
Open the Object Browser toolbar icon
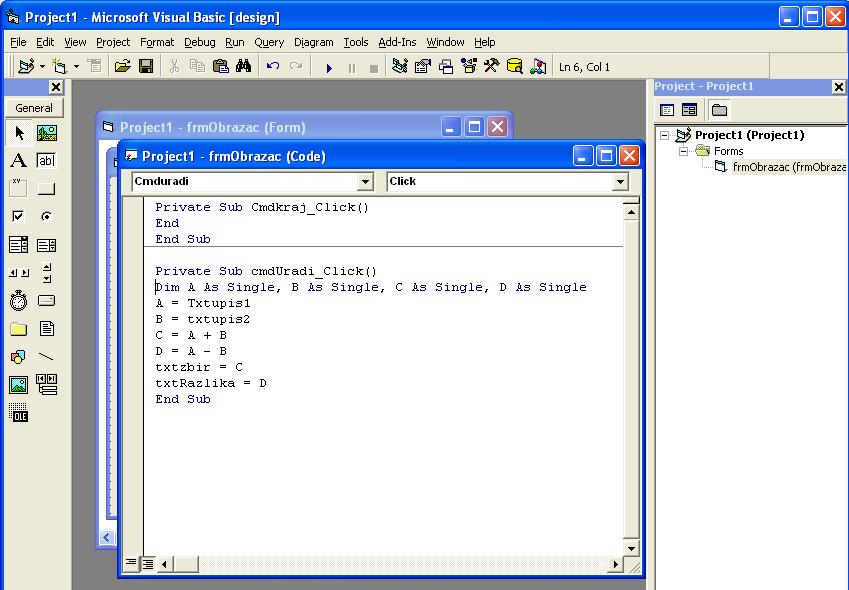click(x=468, y=67)
